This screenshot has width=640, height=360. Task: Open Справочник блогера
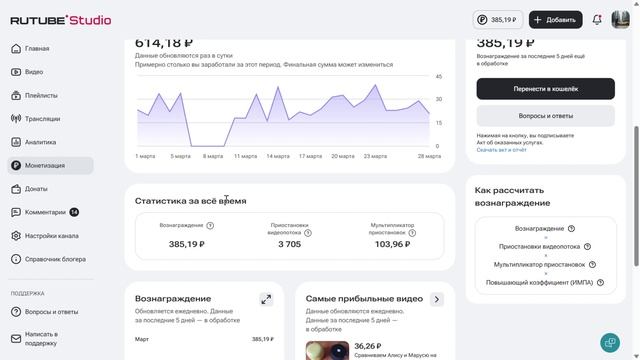pyautogui.click(x=55, y=259)
